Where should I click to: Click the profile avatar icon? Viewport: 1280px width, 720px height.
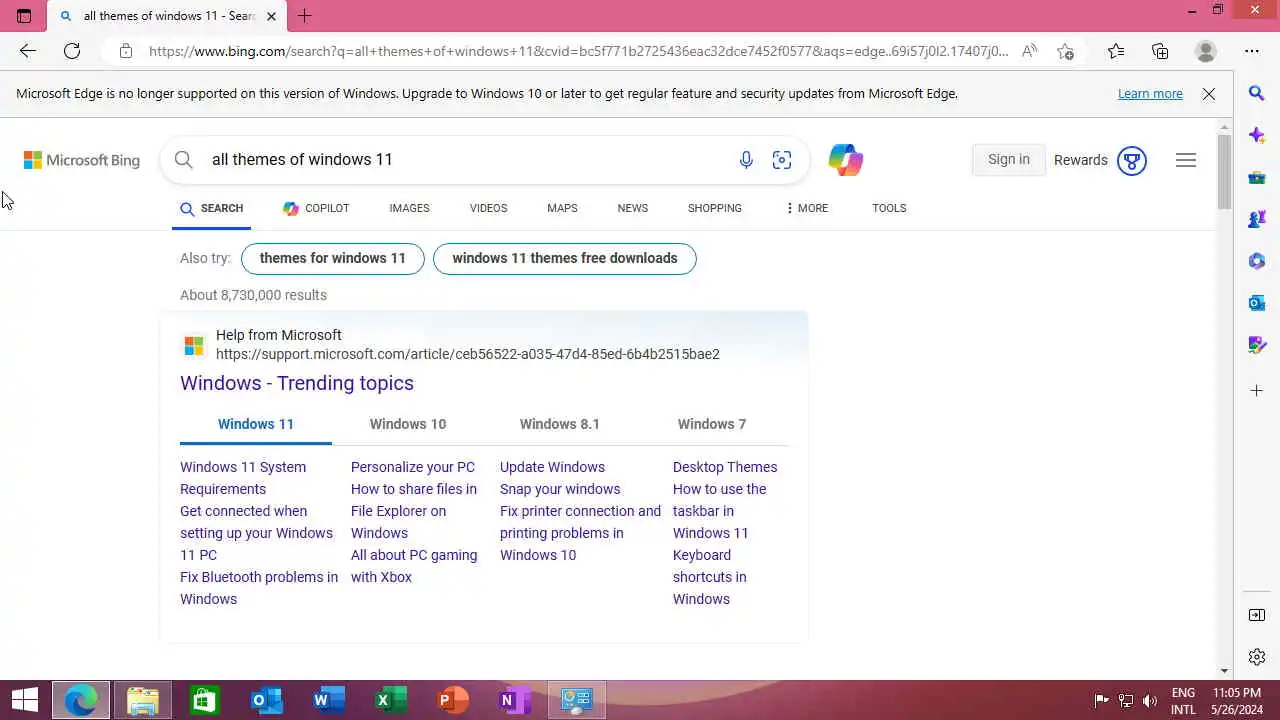tap(1206, 51)
